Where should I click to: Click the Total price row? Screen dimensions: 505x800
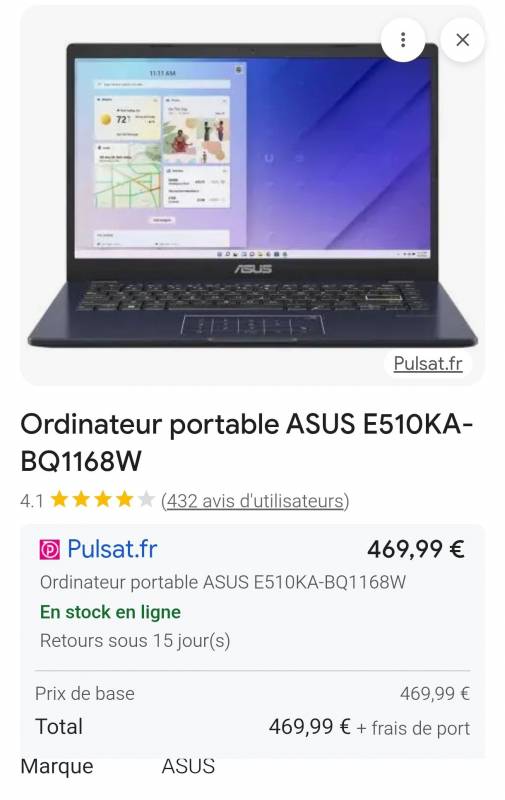click(x=252, y=727)
